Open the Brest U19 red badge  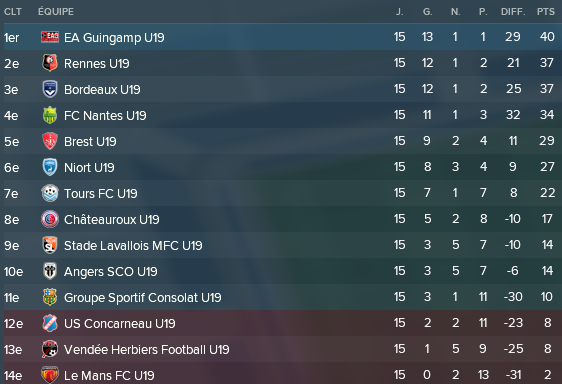(x=50, y=141)
